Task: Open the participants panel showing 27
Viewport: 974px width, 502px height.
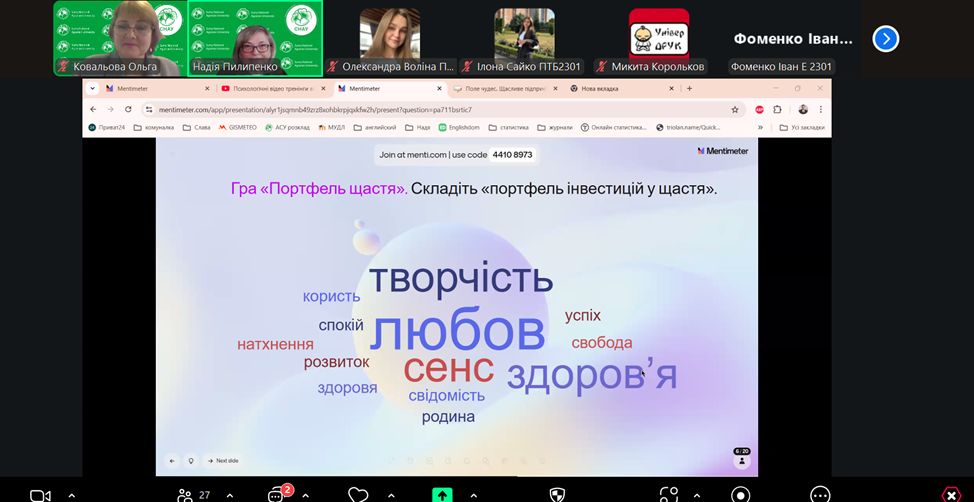Action: pos(185,495)
